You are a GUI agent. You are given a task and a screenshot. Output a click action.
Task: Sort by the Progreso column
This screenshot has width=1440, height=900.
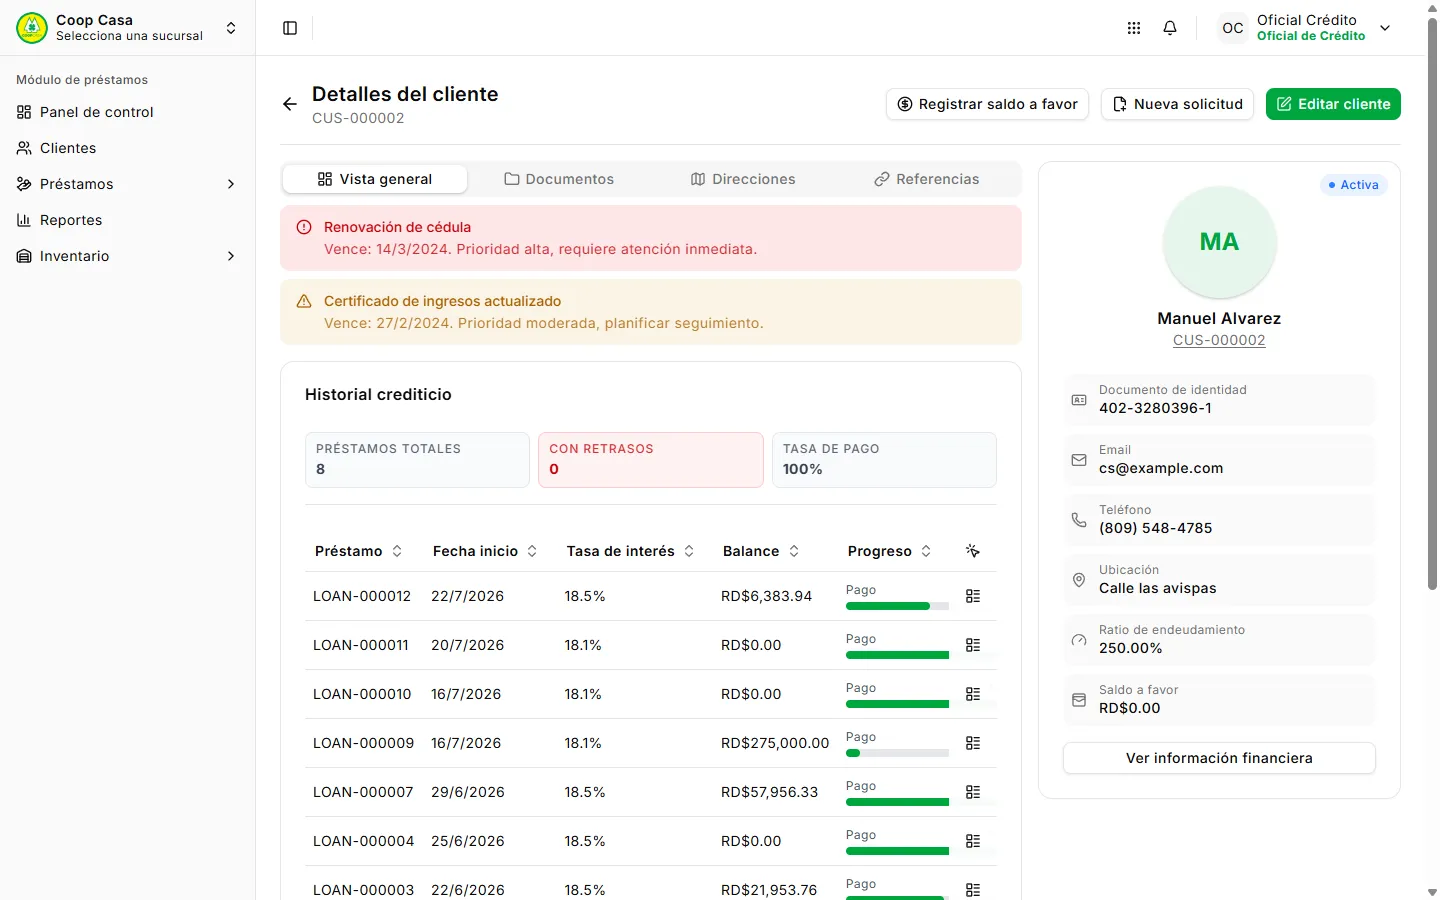click(x=889, y=551)
